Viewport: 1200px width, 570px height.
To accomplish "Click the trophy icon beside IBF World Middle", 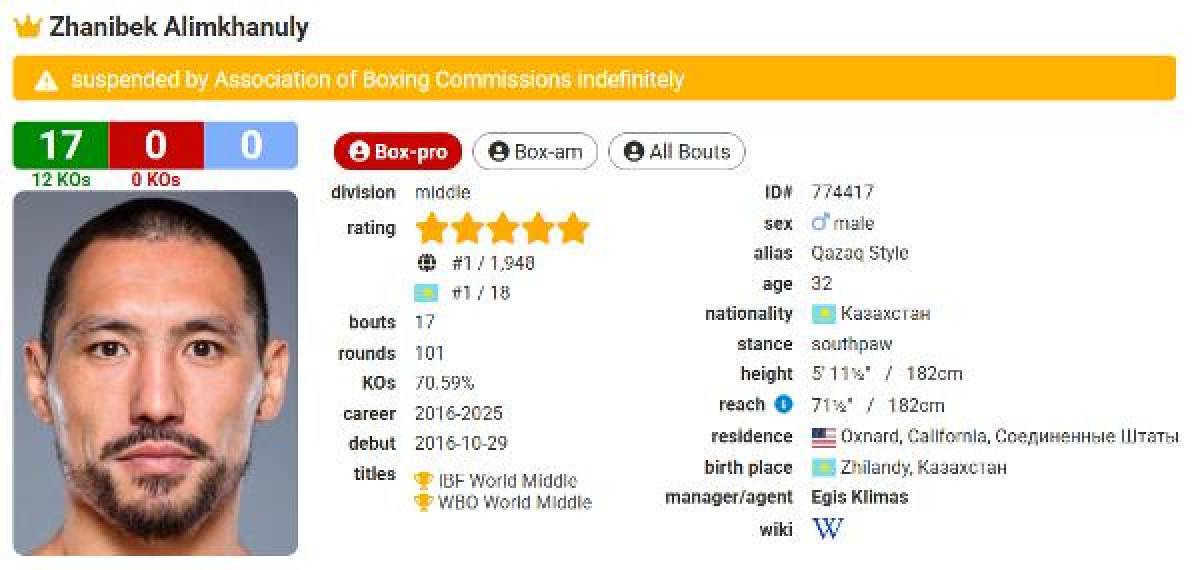I will 424,479.
